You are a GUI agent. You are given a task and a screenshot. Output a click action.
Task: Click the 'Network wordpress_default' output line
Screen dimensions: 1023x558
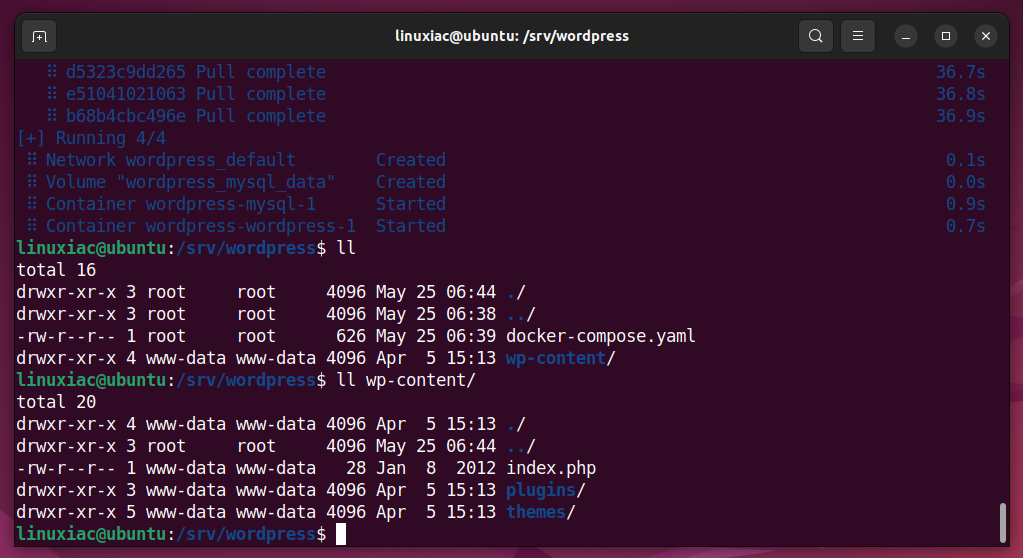(x=170, y=160)
